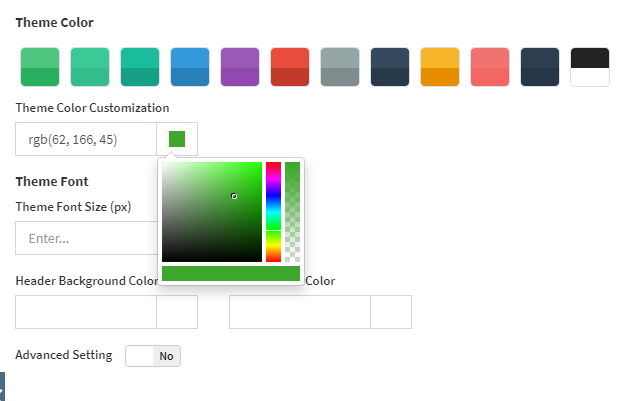Select the mint green theme swatch
The height and width of the screenshot is (401, 638).
[90, 67]
